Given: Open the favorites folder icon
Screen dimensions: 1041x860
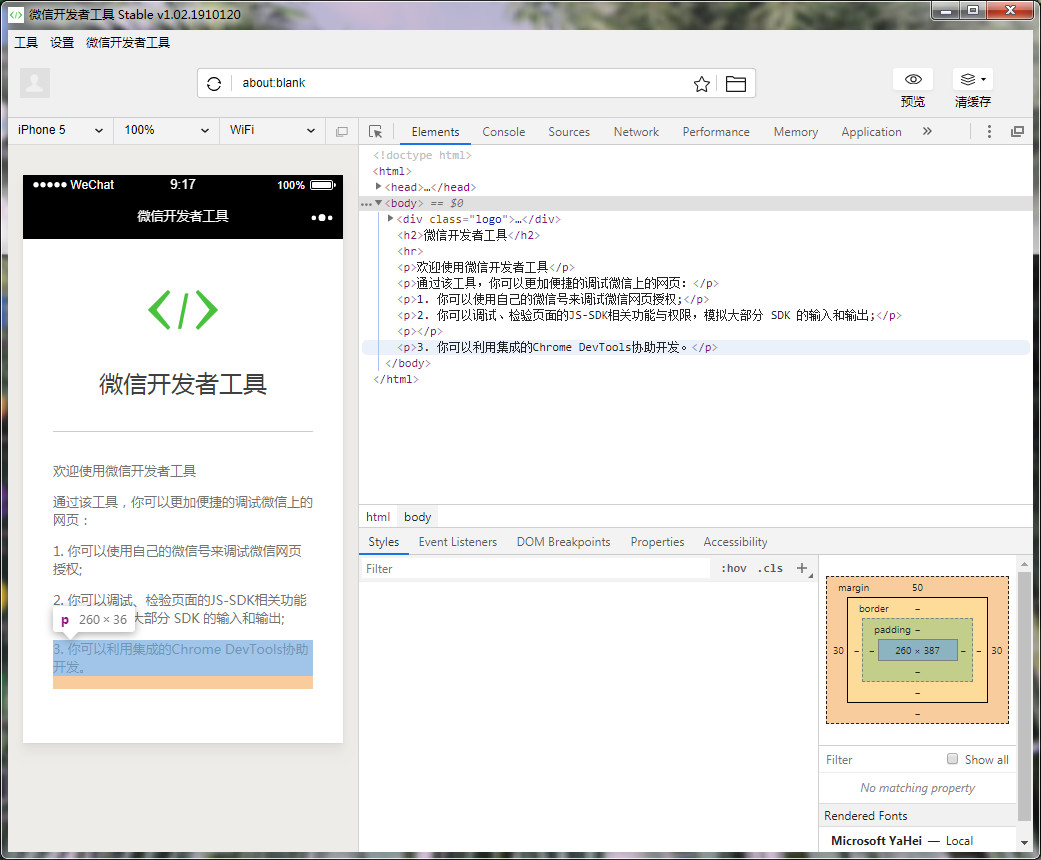Looking at the screenshot, I should 736,84.
